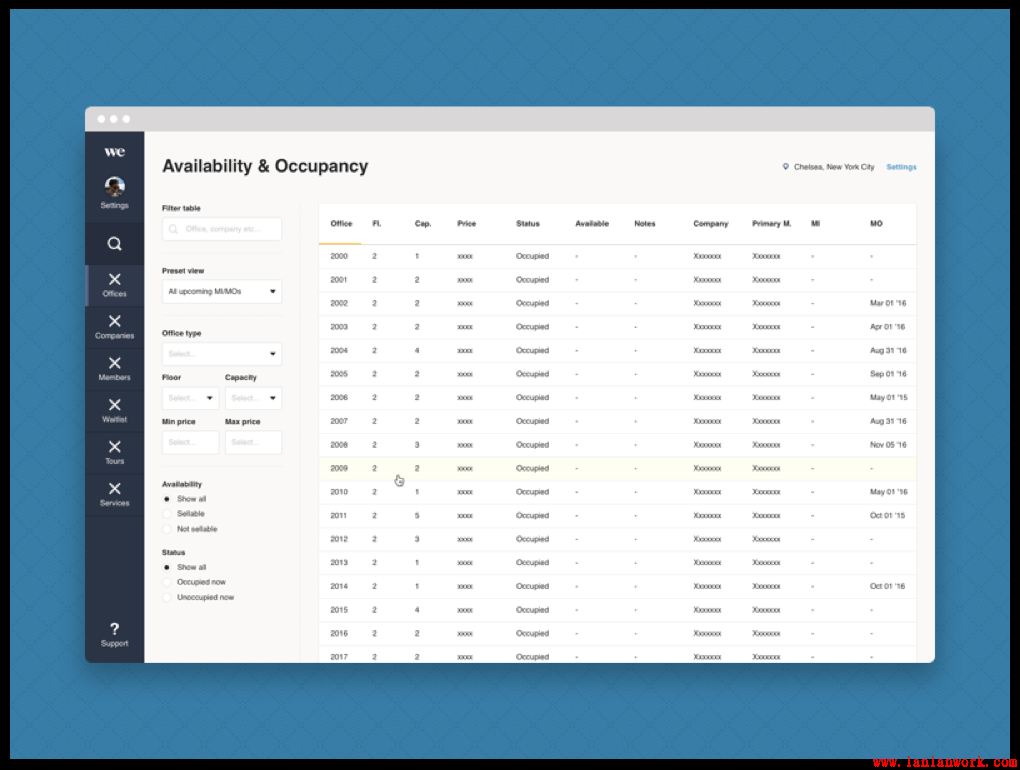This screenshot has height=770, width=1020.
Task: Select the Sellable availability option
Action: (x=167, y=514)
